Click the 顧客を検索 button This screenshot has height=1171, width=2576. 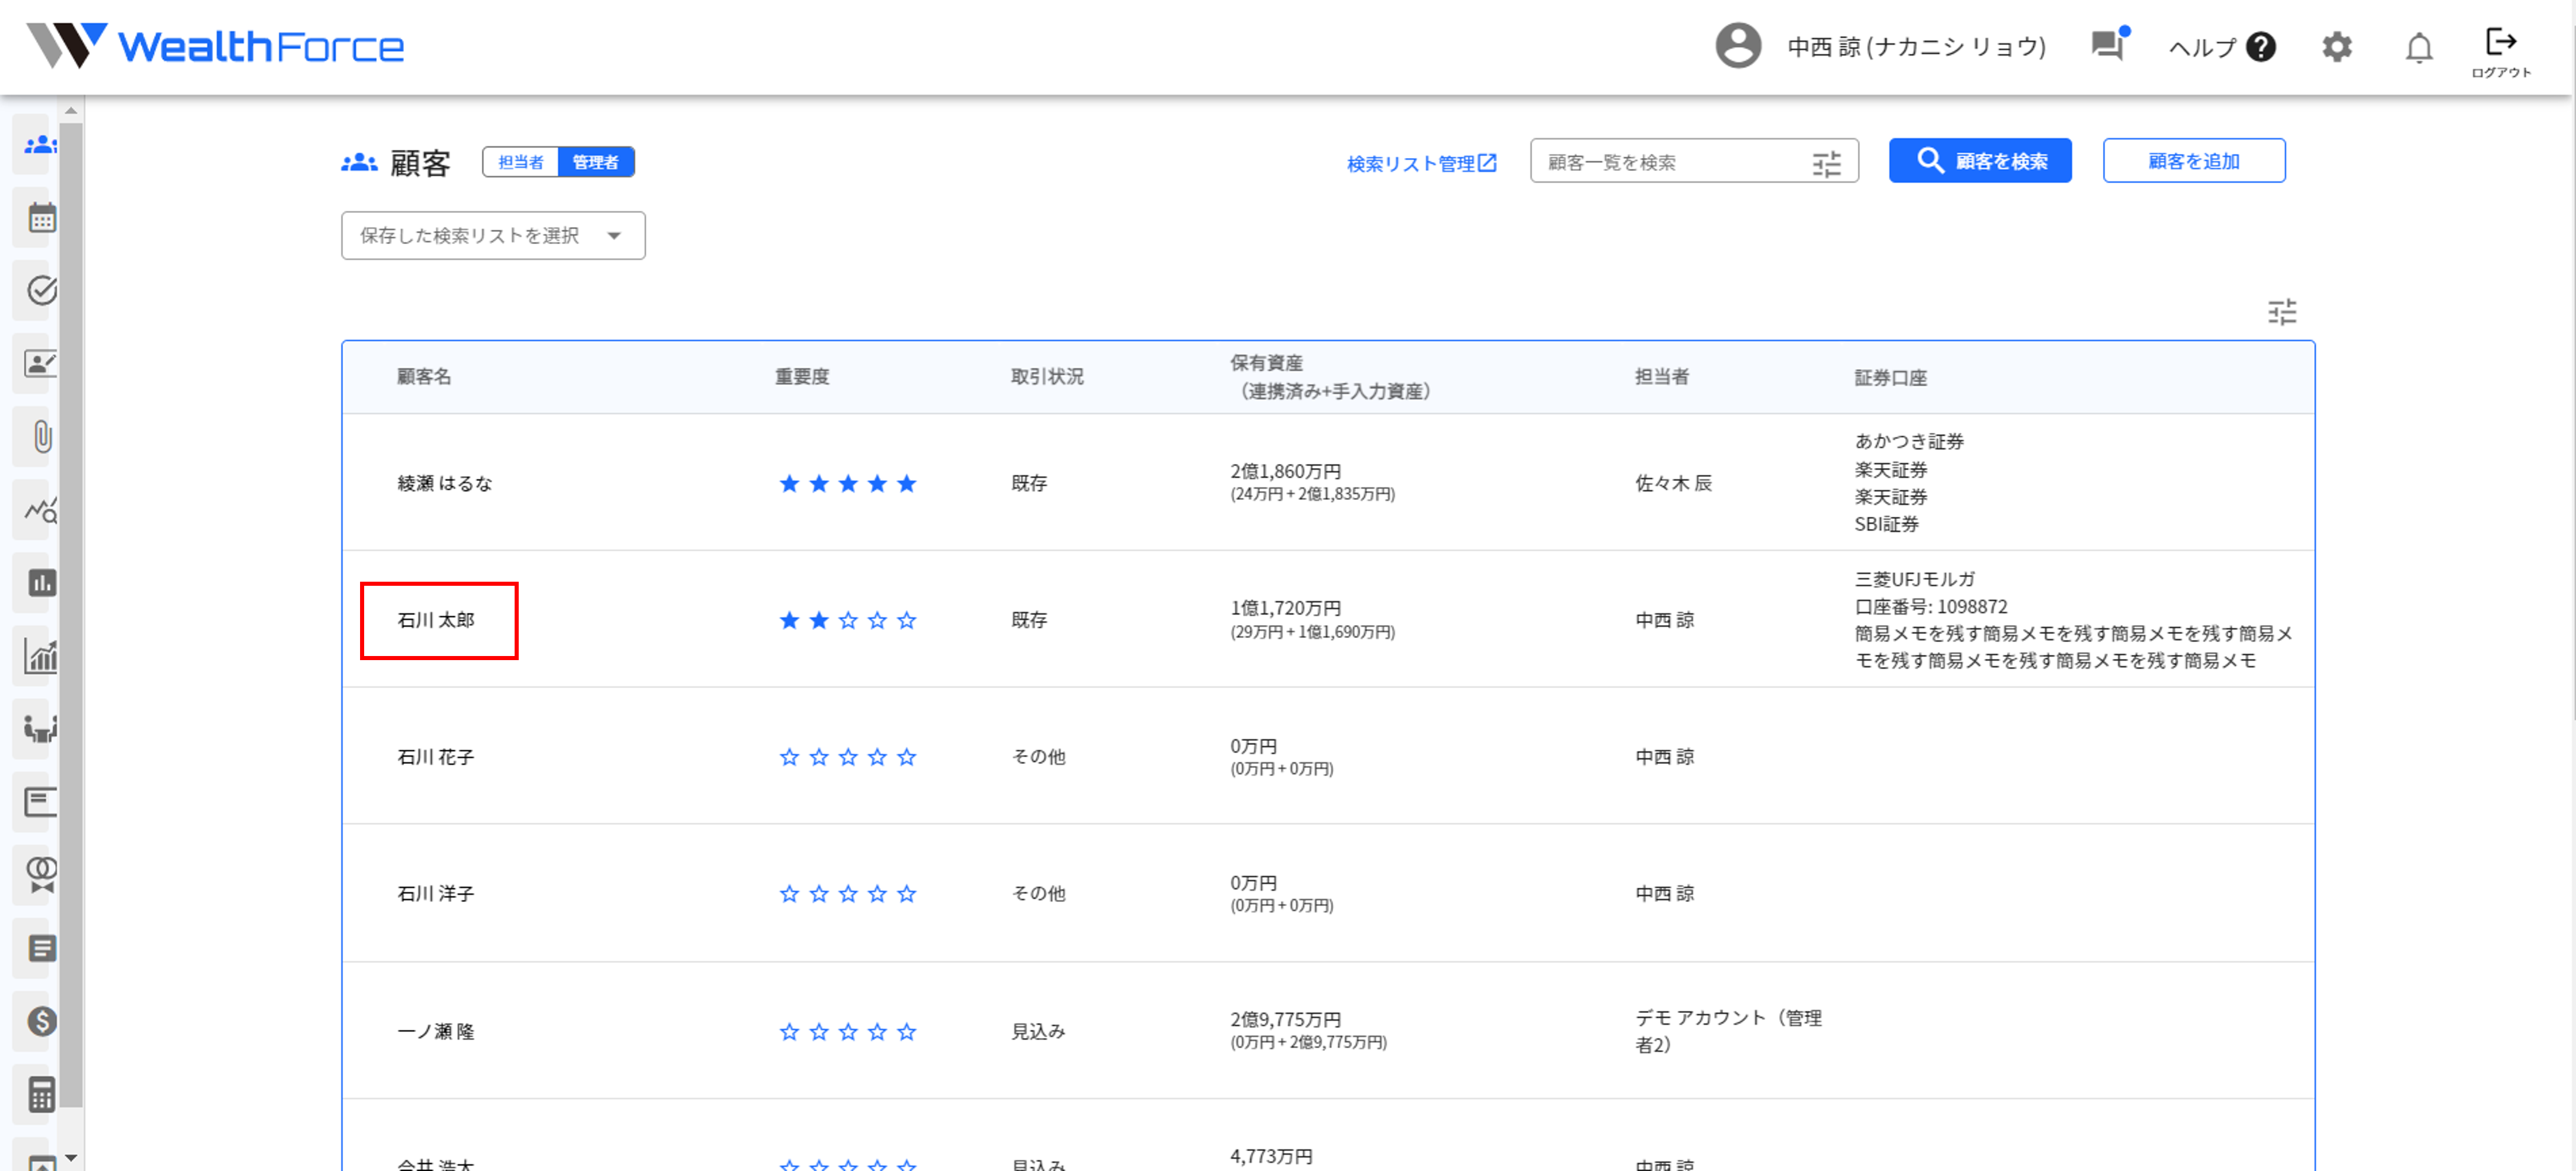(x=1979, y=161)
